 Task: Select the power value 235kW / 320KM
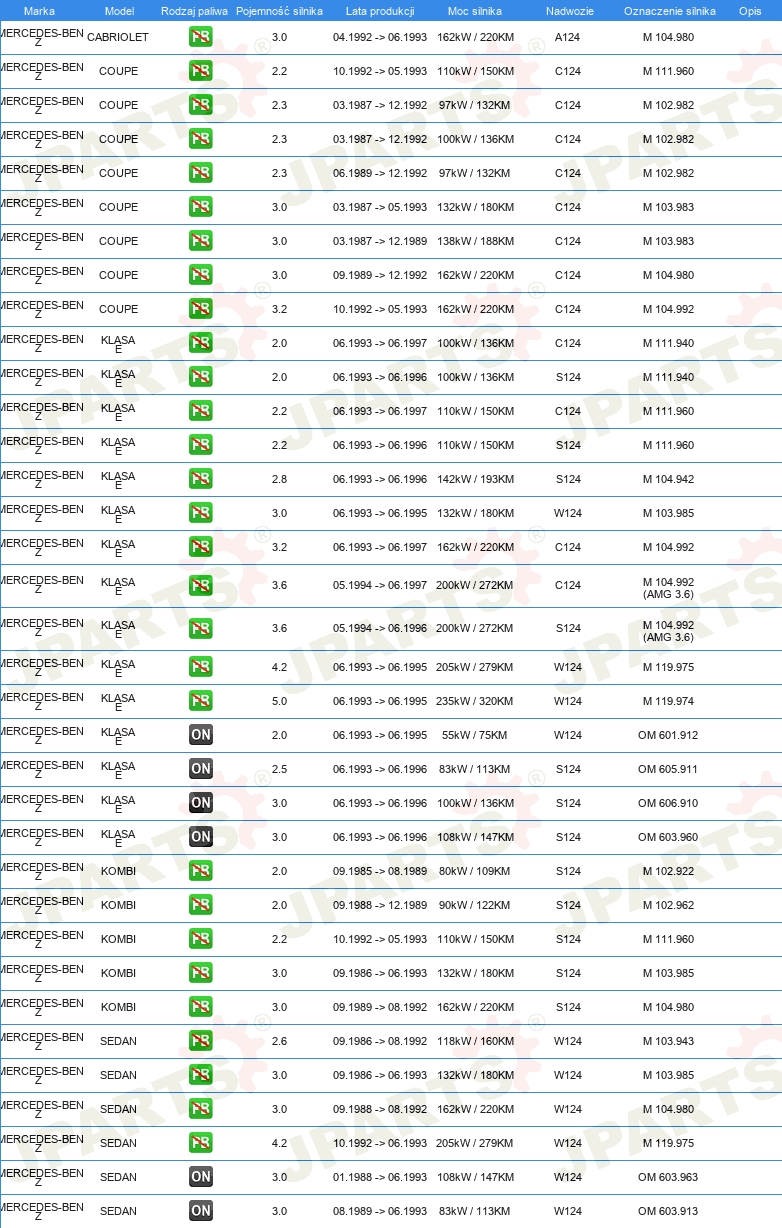pos(475,701)
